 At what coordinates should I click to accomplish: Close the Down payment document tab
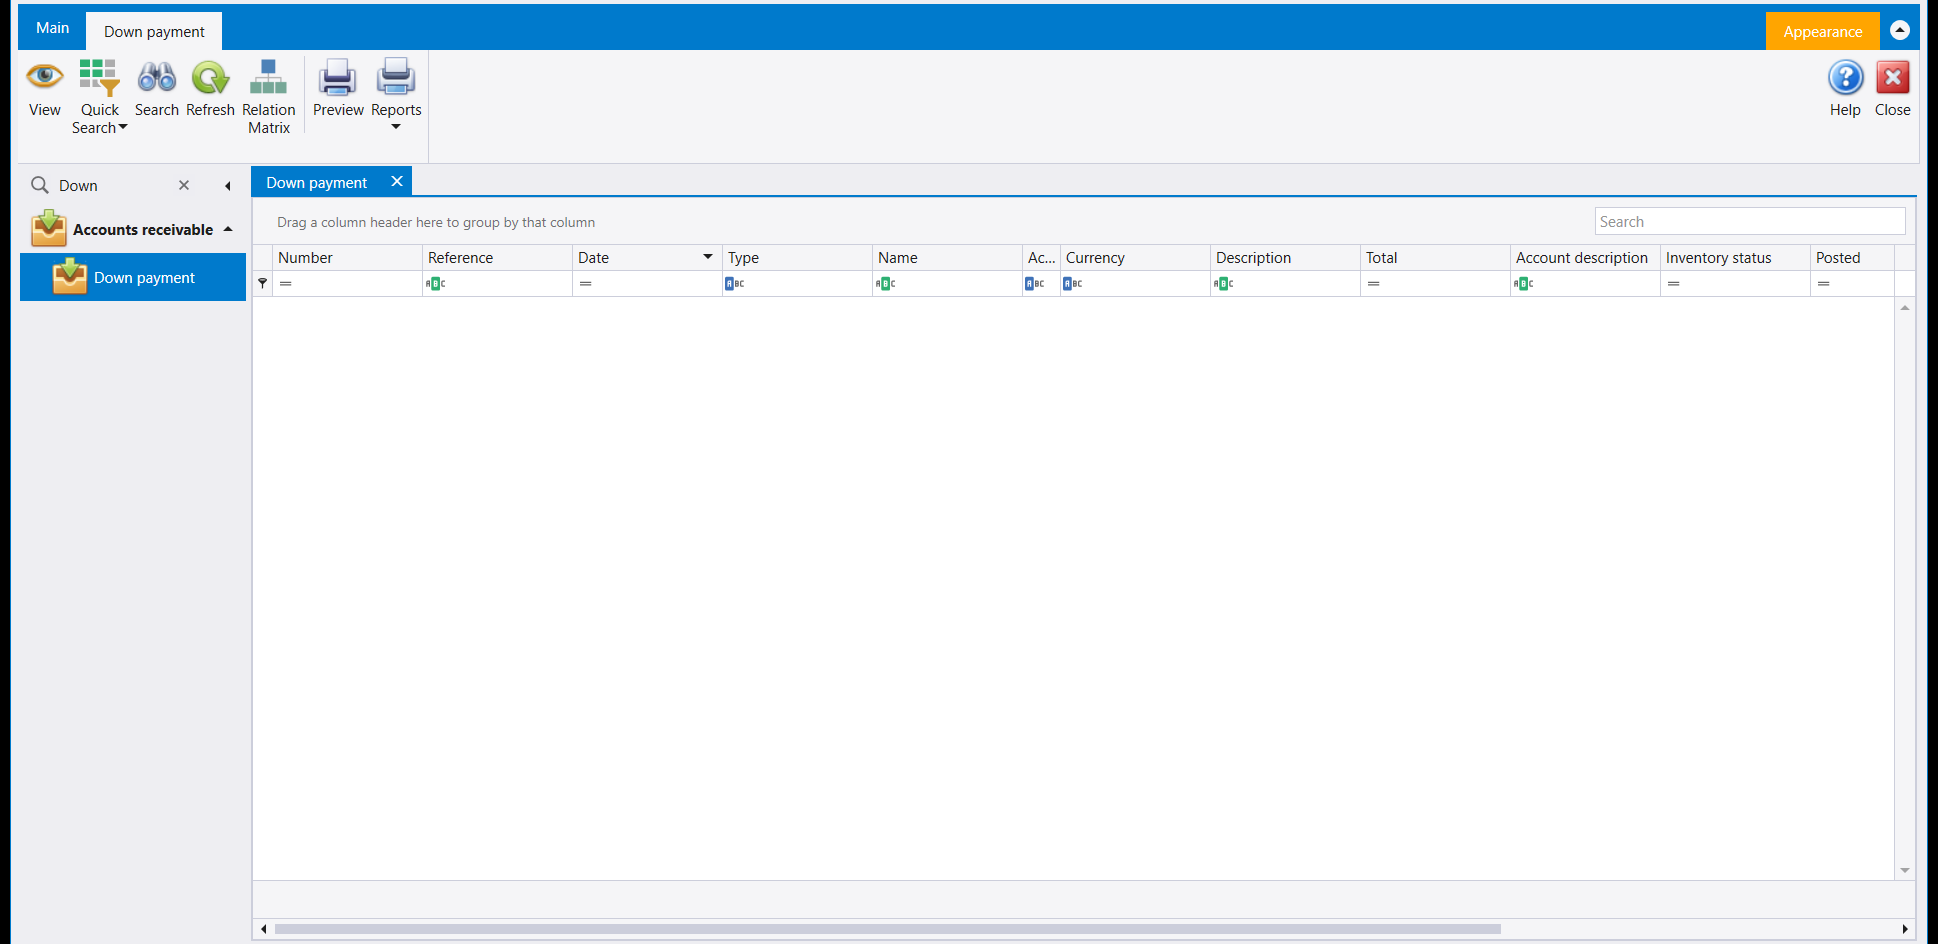(x=397, y=181)
